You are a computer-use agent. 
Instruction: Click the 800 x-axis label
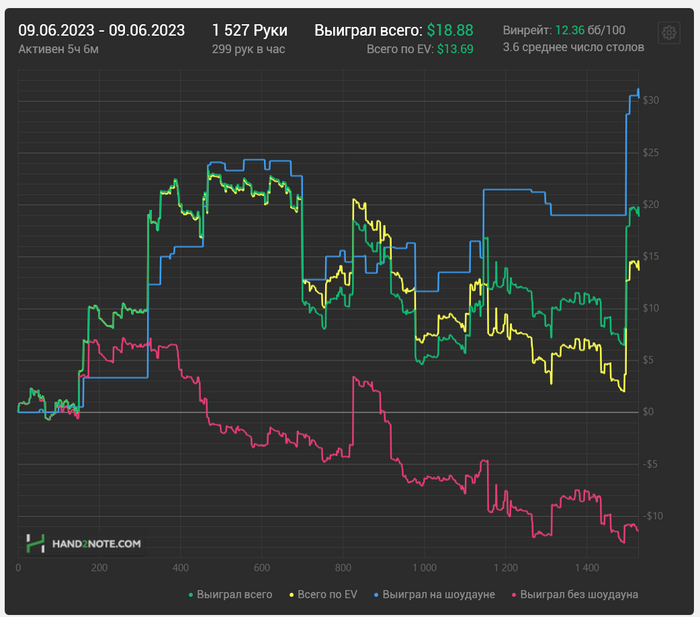click(343, 568)
